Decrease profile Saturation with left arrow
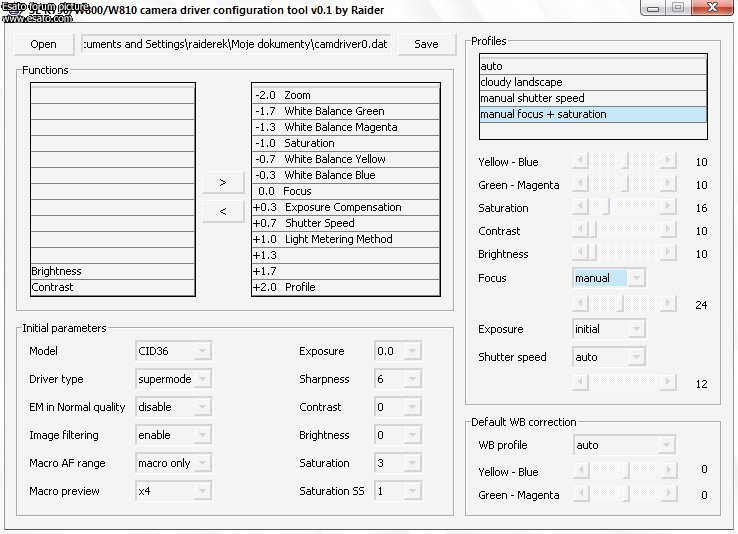The height and width of the screenshot is (534, 738). tap(580, 207)
